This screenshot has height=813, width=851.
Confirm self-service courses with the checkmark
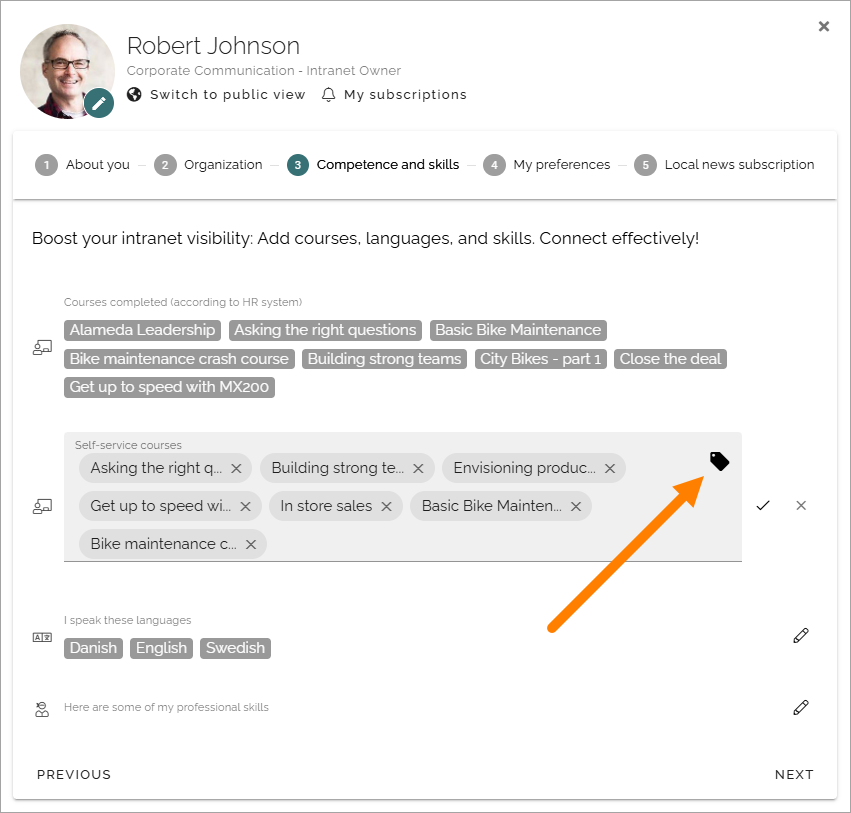pyautogui.click(x=763, y=505)
